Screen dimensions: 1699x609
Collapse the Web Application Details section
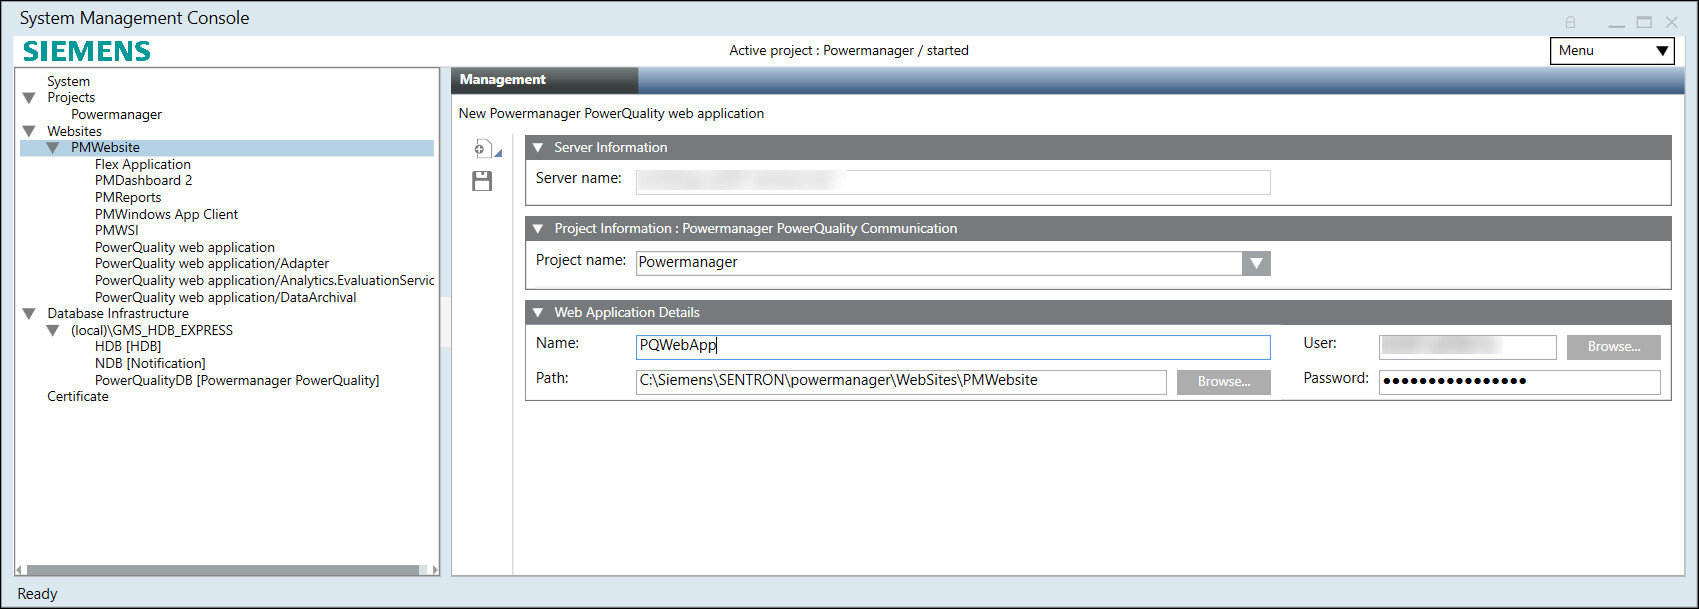(x=538, y=313)
